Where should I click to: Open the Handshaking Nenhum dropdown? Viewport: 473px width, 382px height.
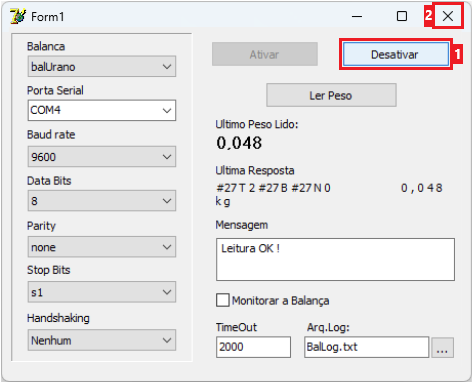pos(102,340)
